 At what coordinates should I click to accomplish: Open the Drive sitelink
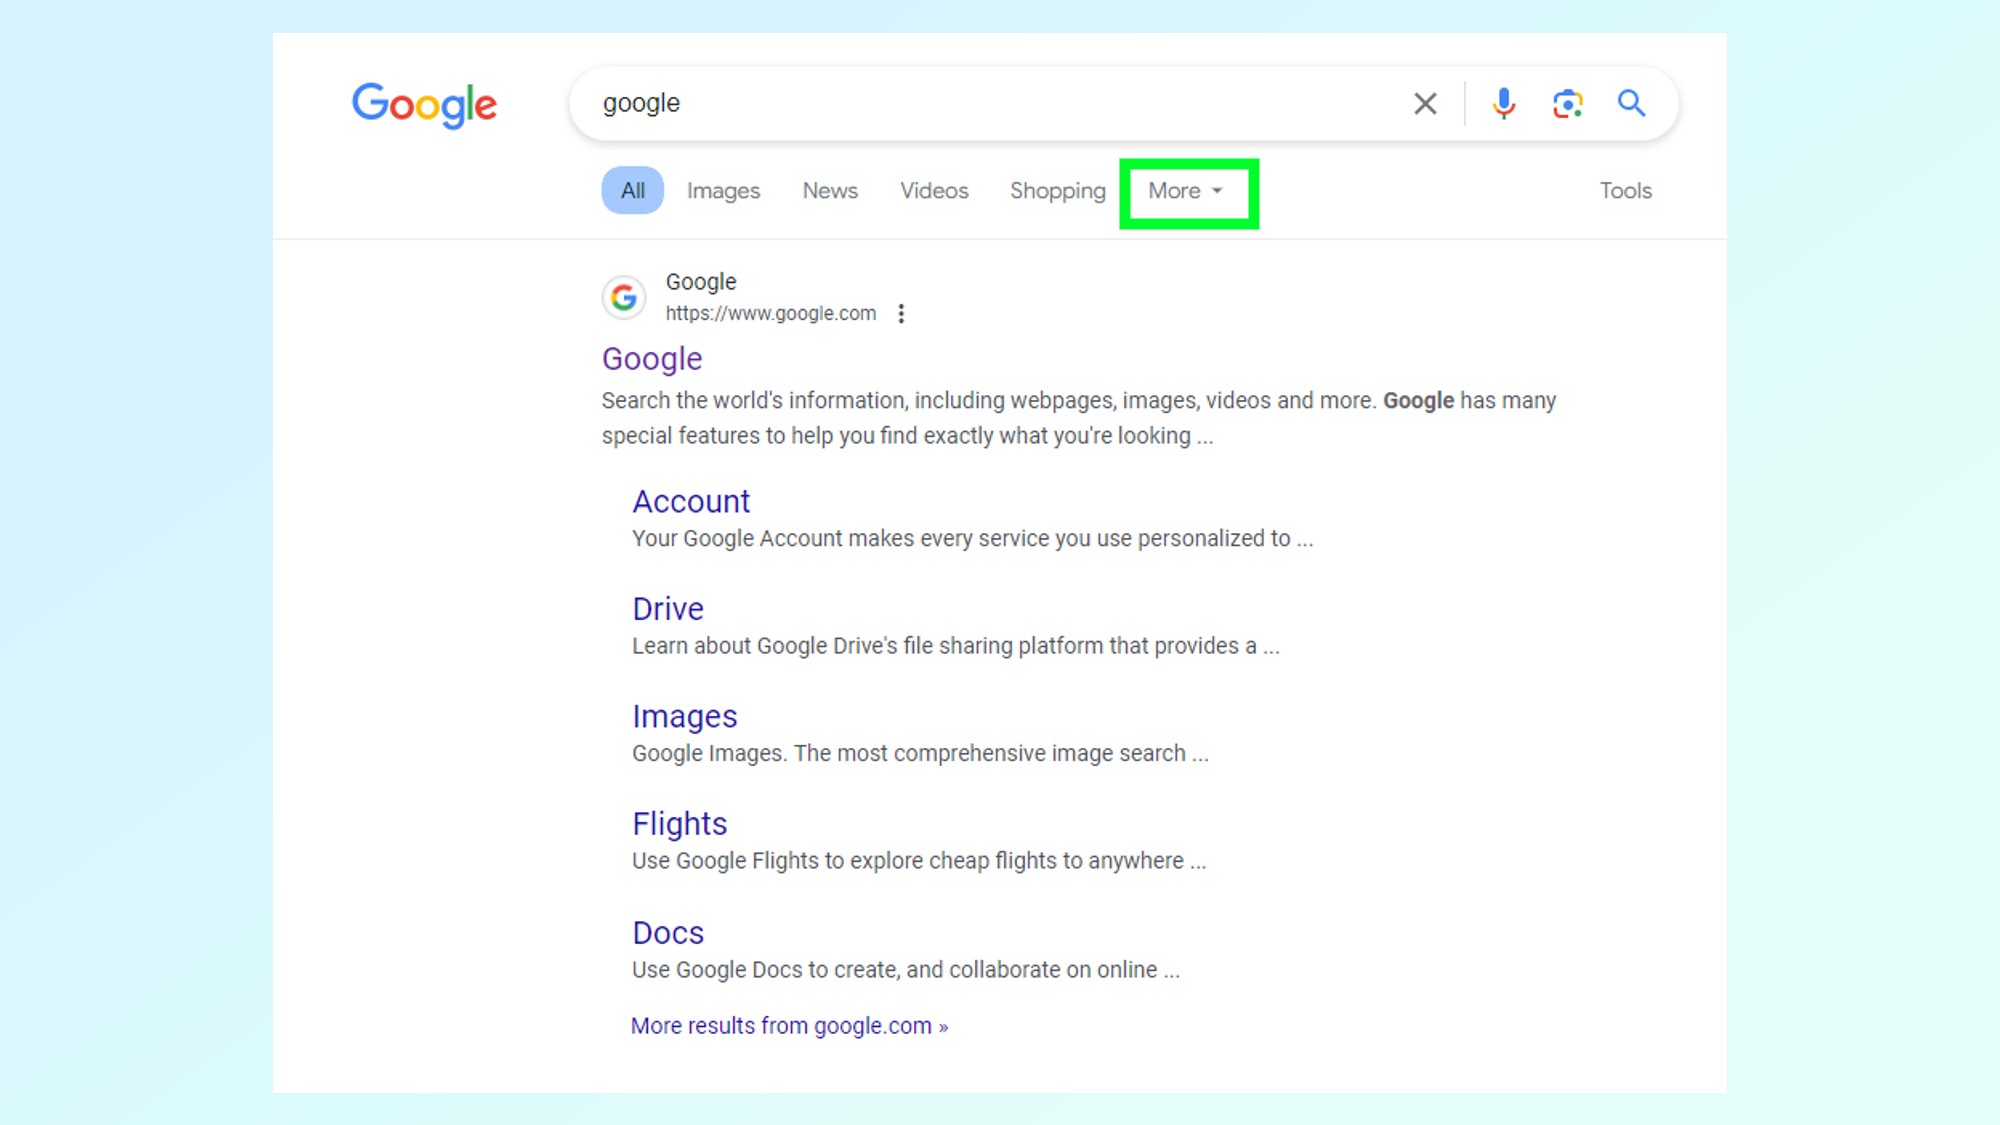tap(667, 608)
